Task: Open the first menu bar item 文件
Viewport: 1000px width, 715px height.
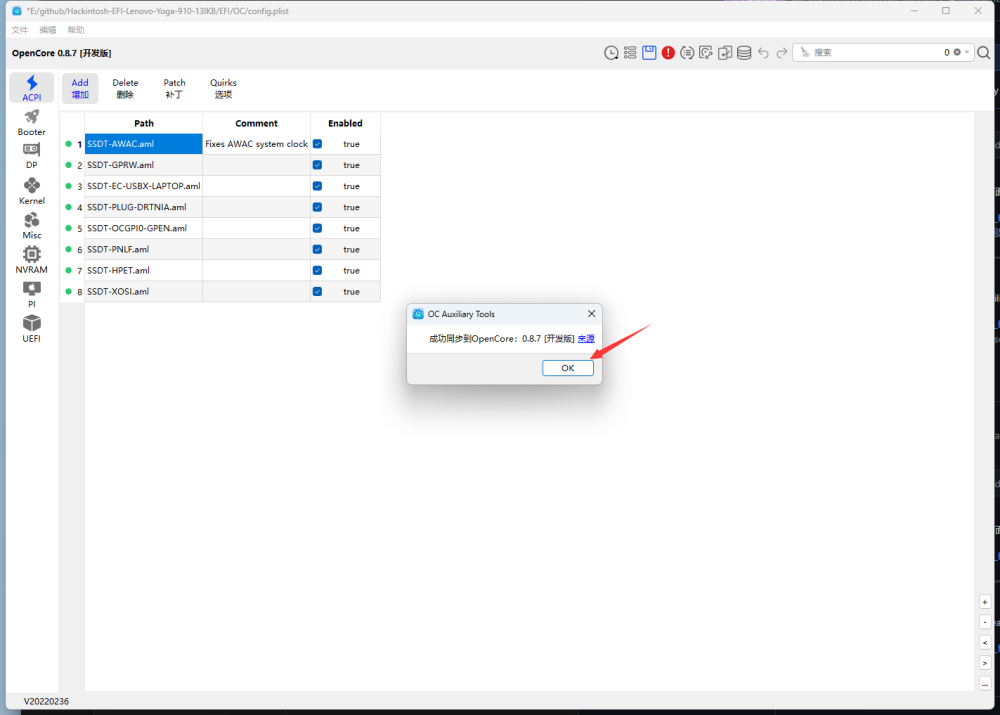Action: click(20, 30)
